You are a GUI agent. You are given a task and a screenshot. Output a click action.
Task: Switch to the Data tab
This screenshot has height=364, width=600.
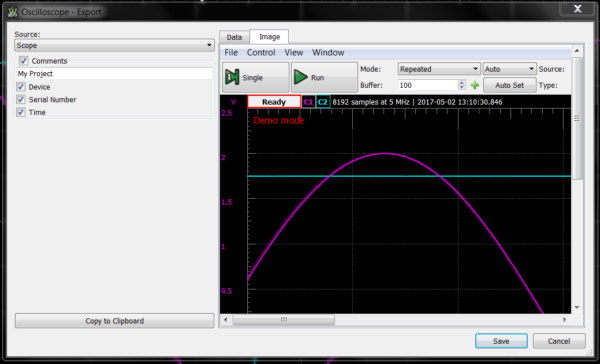(x=234, y=37)
